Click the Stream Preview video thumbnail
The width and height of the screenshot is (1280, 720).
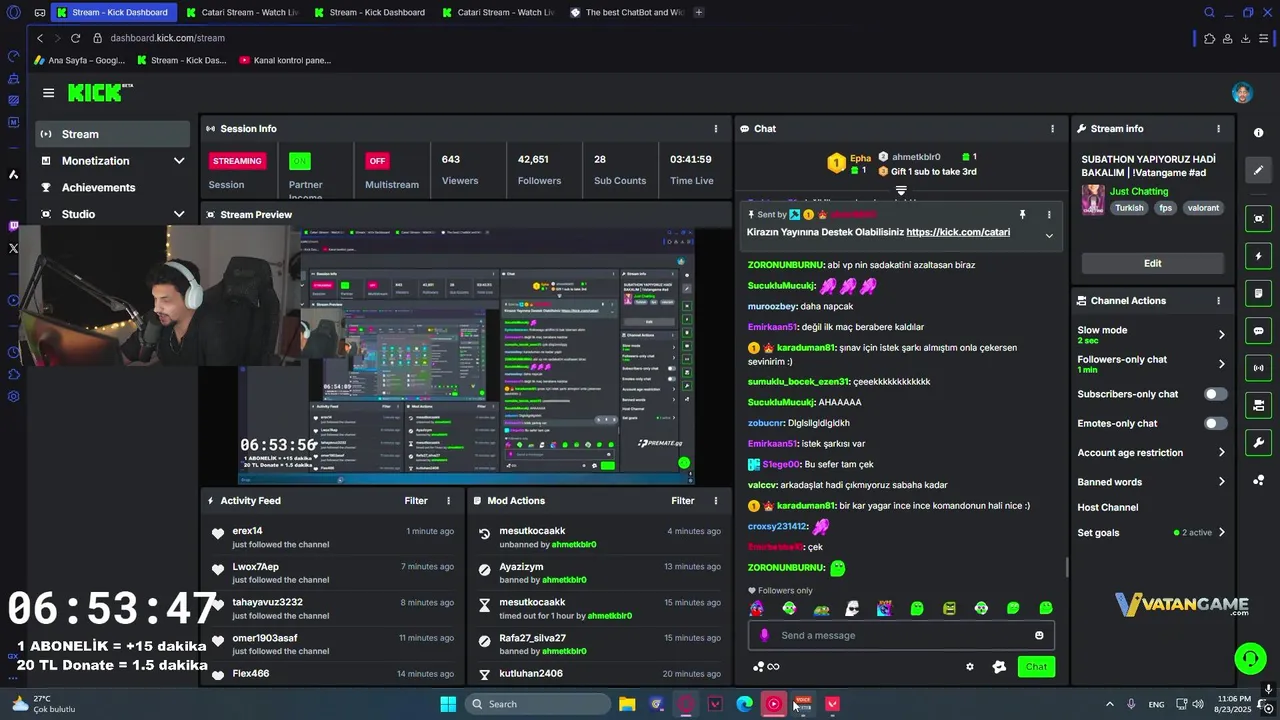tap(467, 355)
